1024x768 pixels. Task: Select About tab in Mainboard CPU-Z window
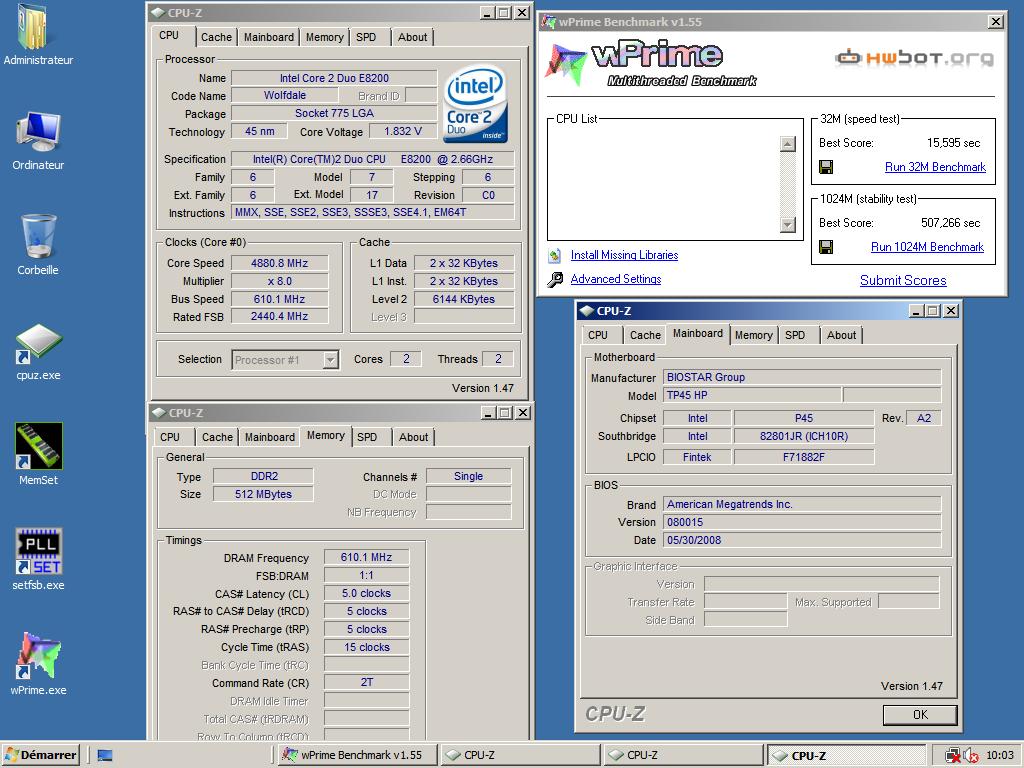[x=841, y=335]
